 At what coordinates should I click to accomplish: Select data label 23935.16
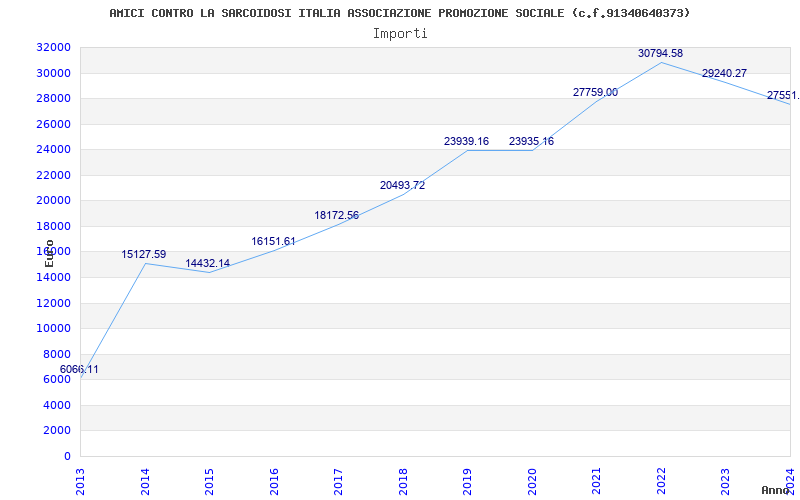[x=531, y=141]
